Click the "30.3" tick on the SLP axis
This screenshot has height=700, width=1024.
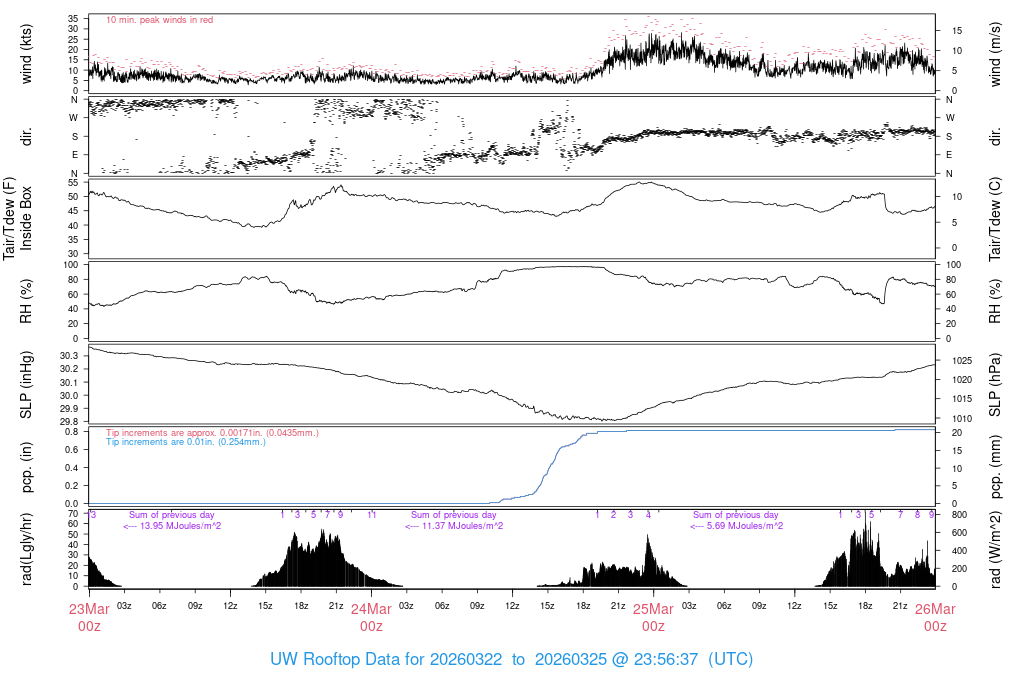[x=69, y=356]
